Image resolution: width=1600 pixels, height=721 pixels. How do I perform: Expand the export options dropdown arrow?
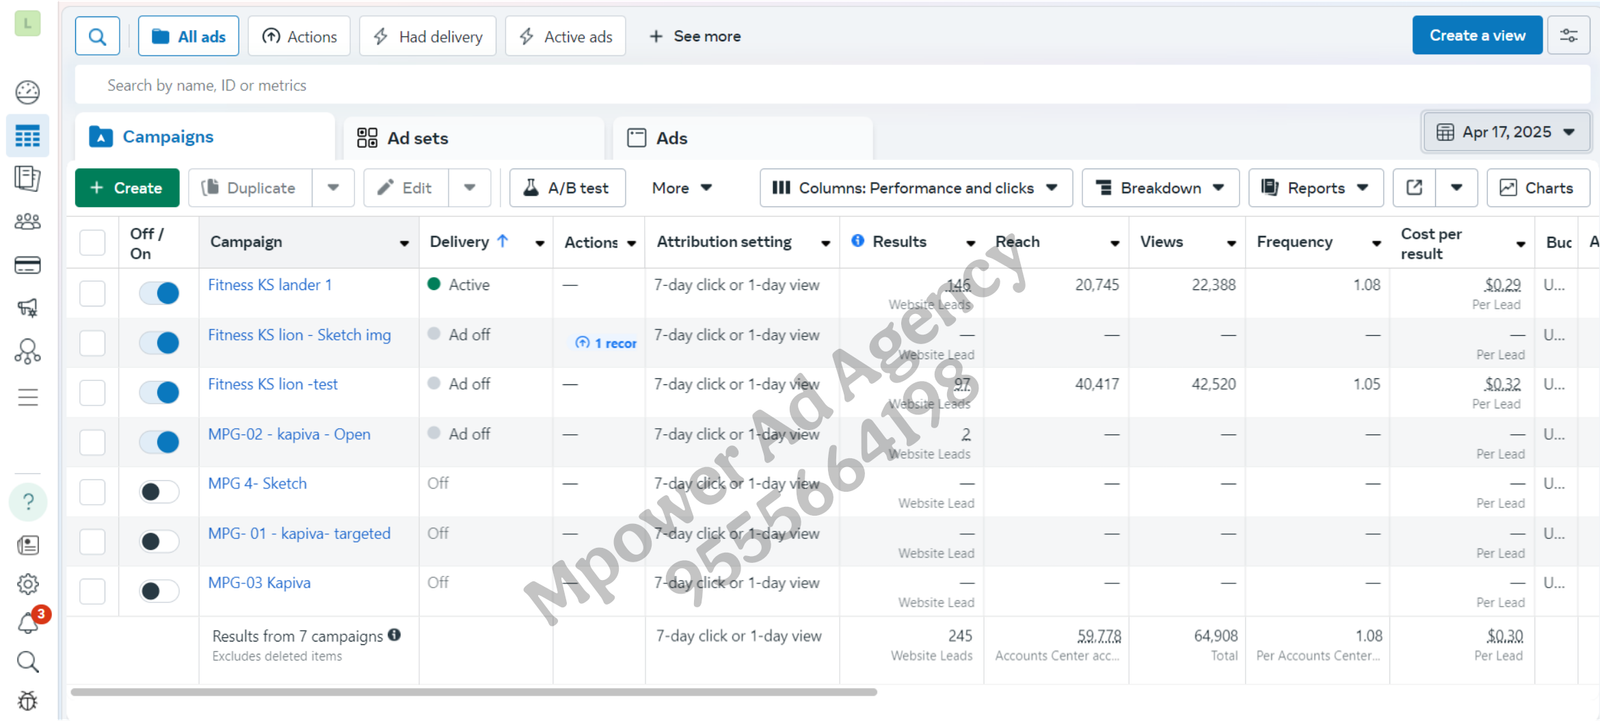(x=1456, y=188)
